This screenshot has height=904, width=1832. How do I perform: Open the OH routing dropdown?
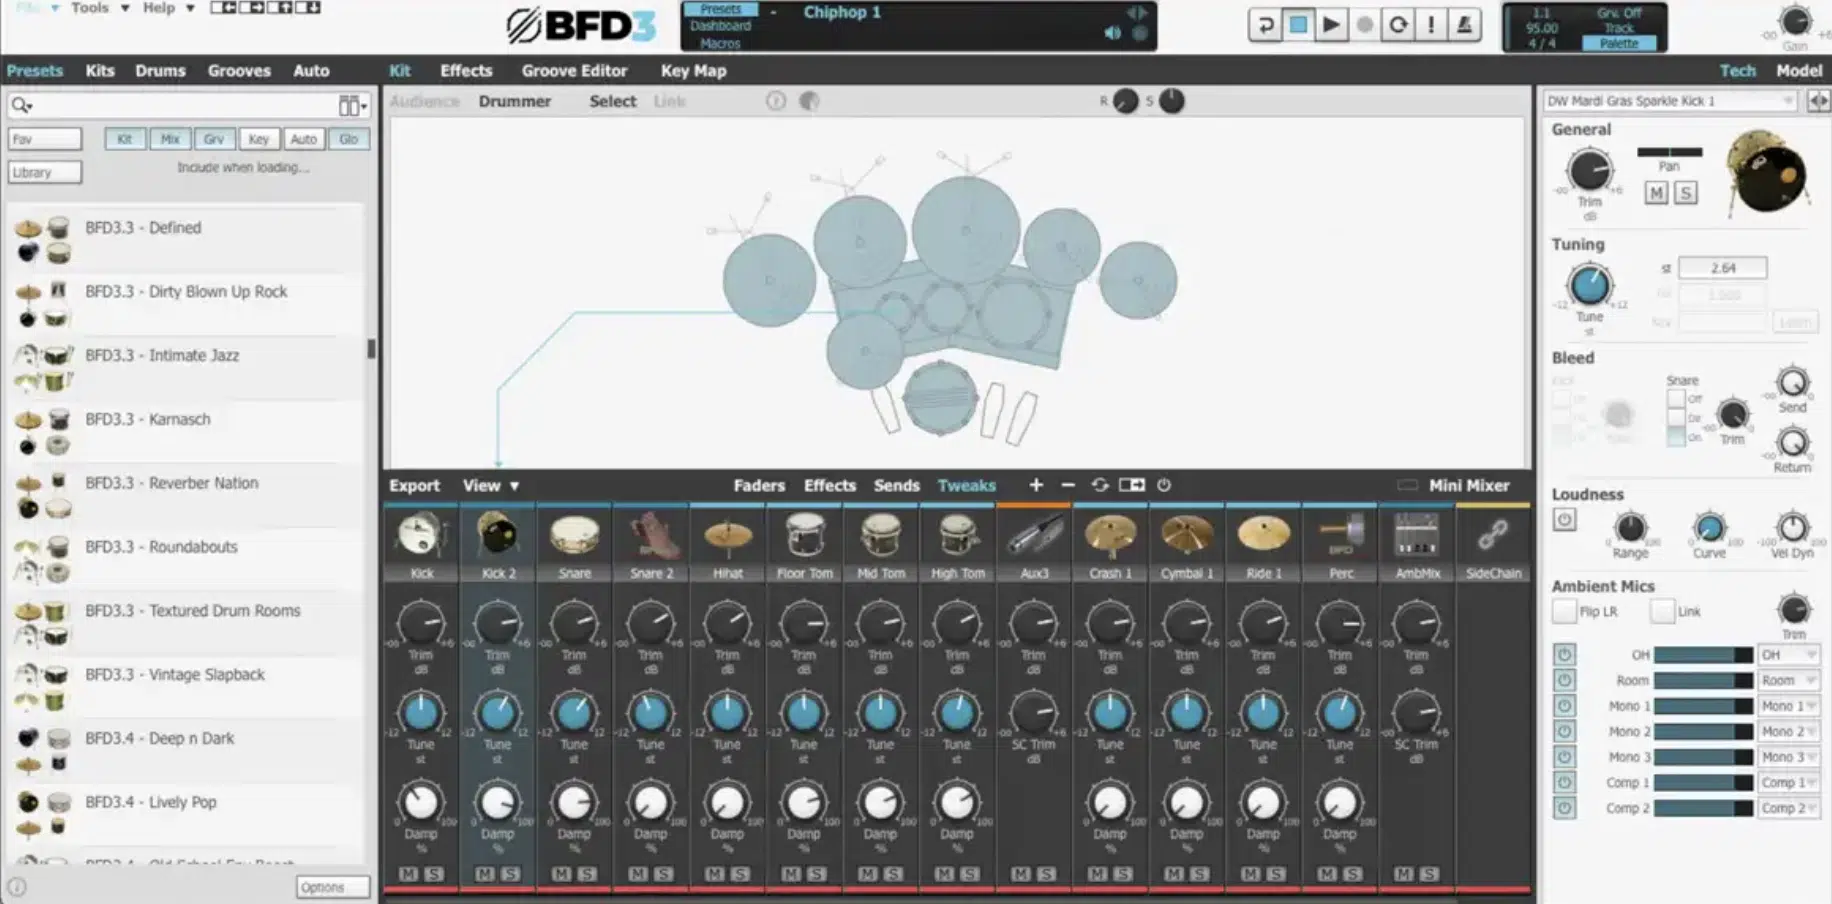tap(1788, 655)
